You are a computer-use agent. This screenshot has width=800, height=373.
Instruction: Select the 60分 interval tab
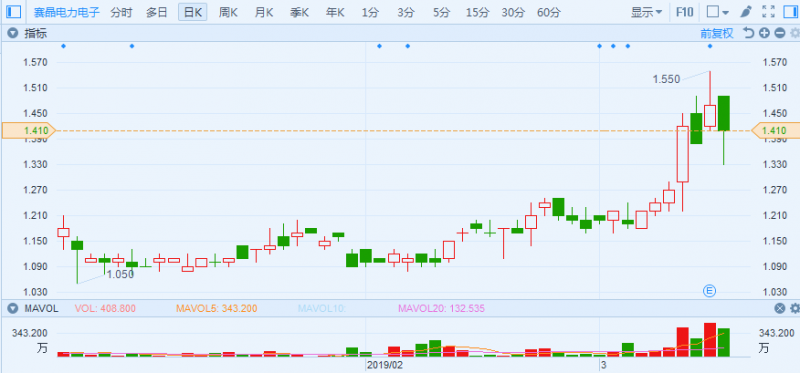pyautogui.click(x=549, y=12)
